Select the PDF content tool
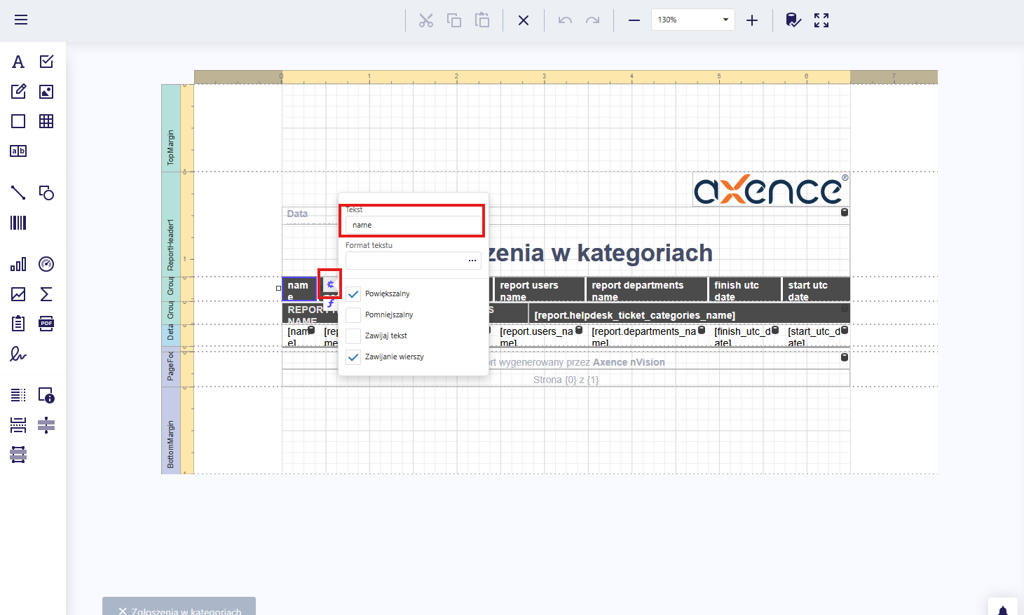 [x=46, y=323]
